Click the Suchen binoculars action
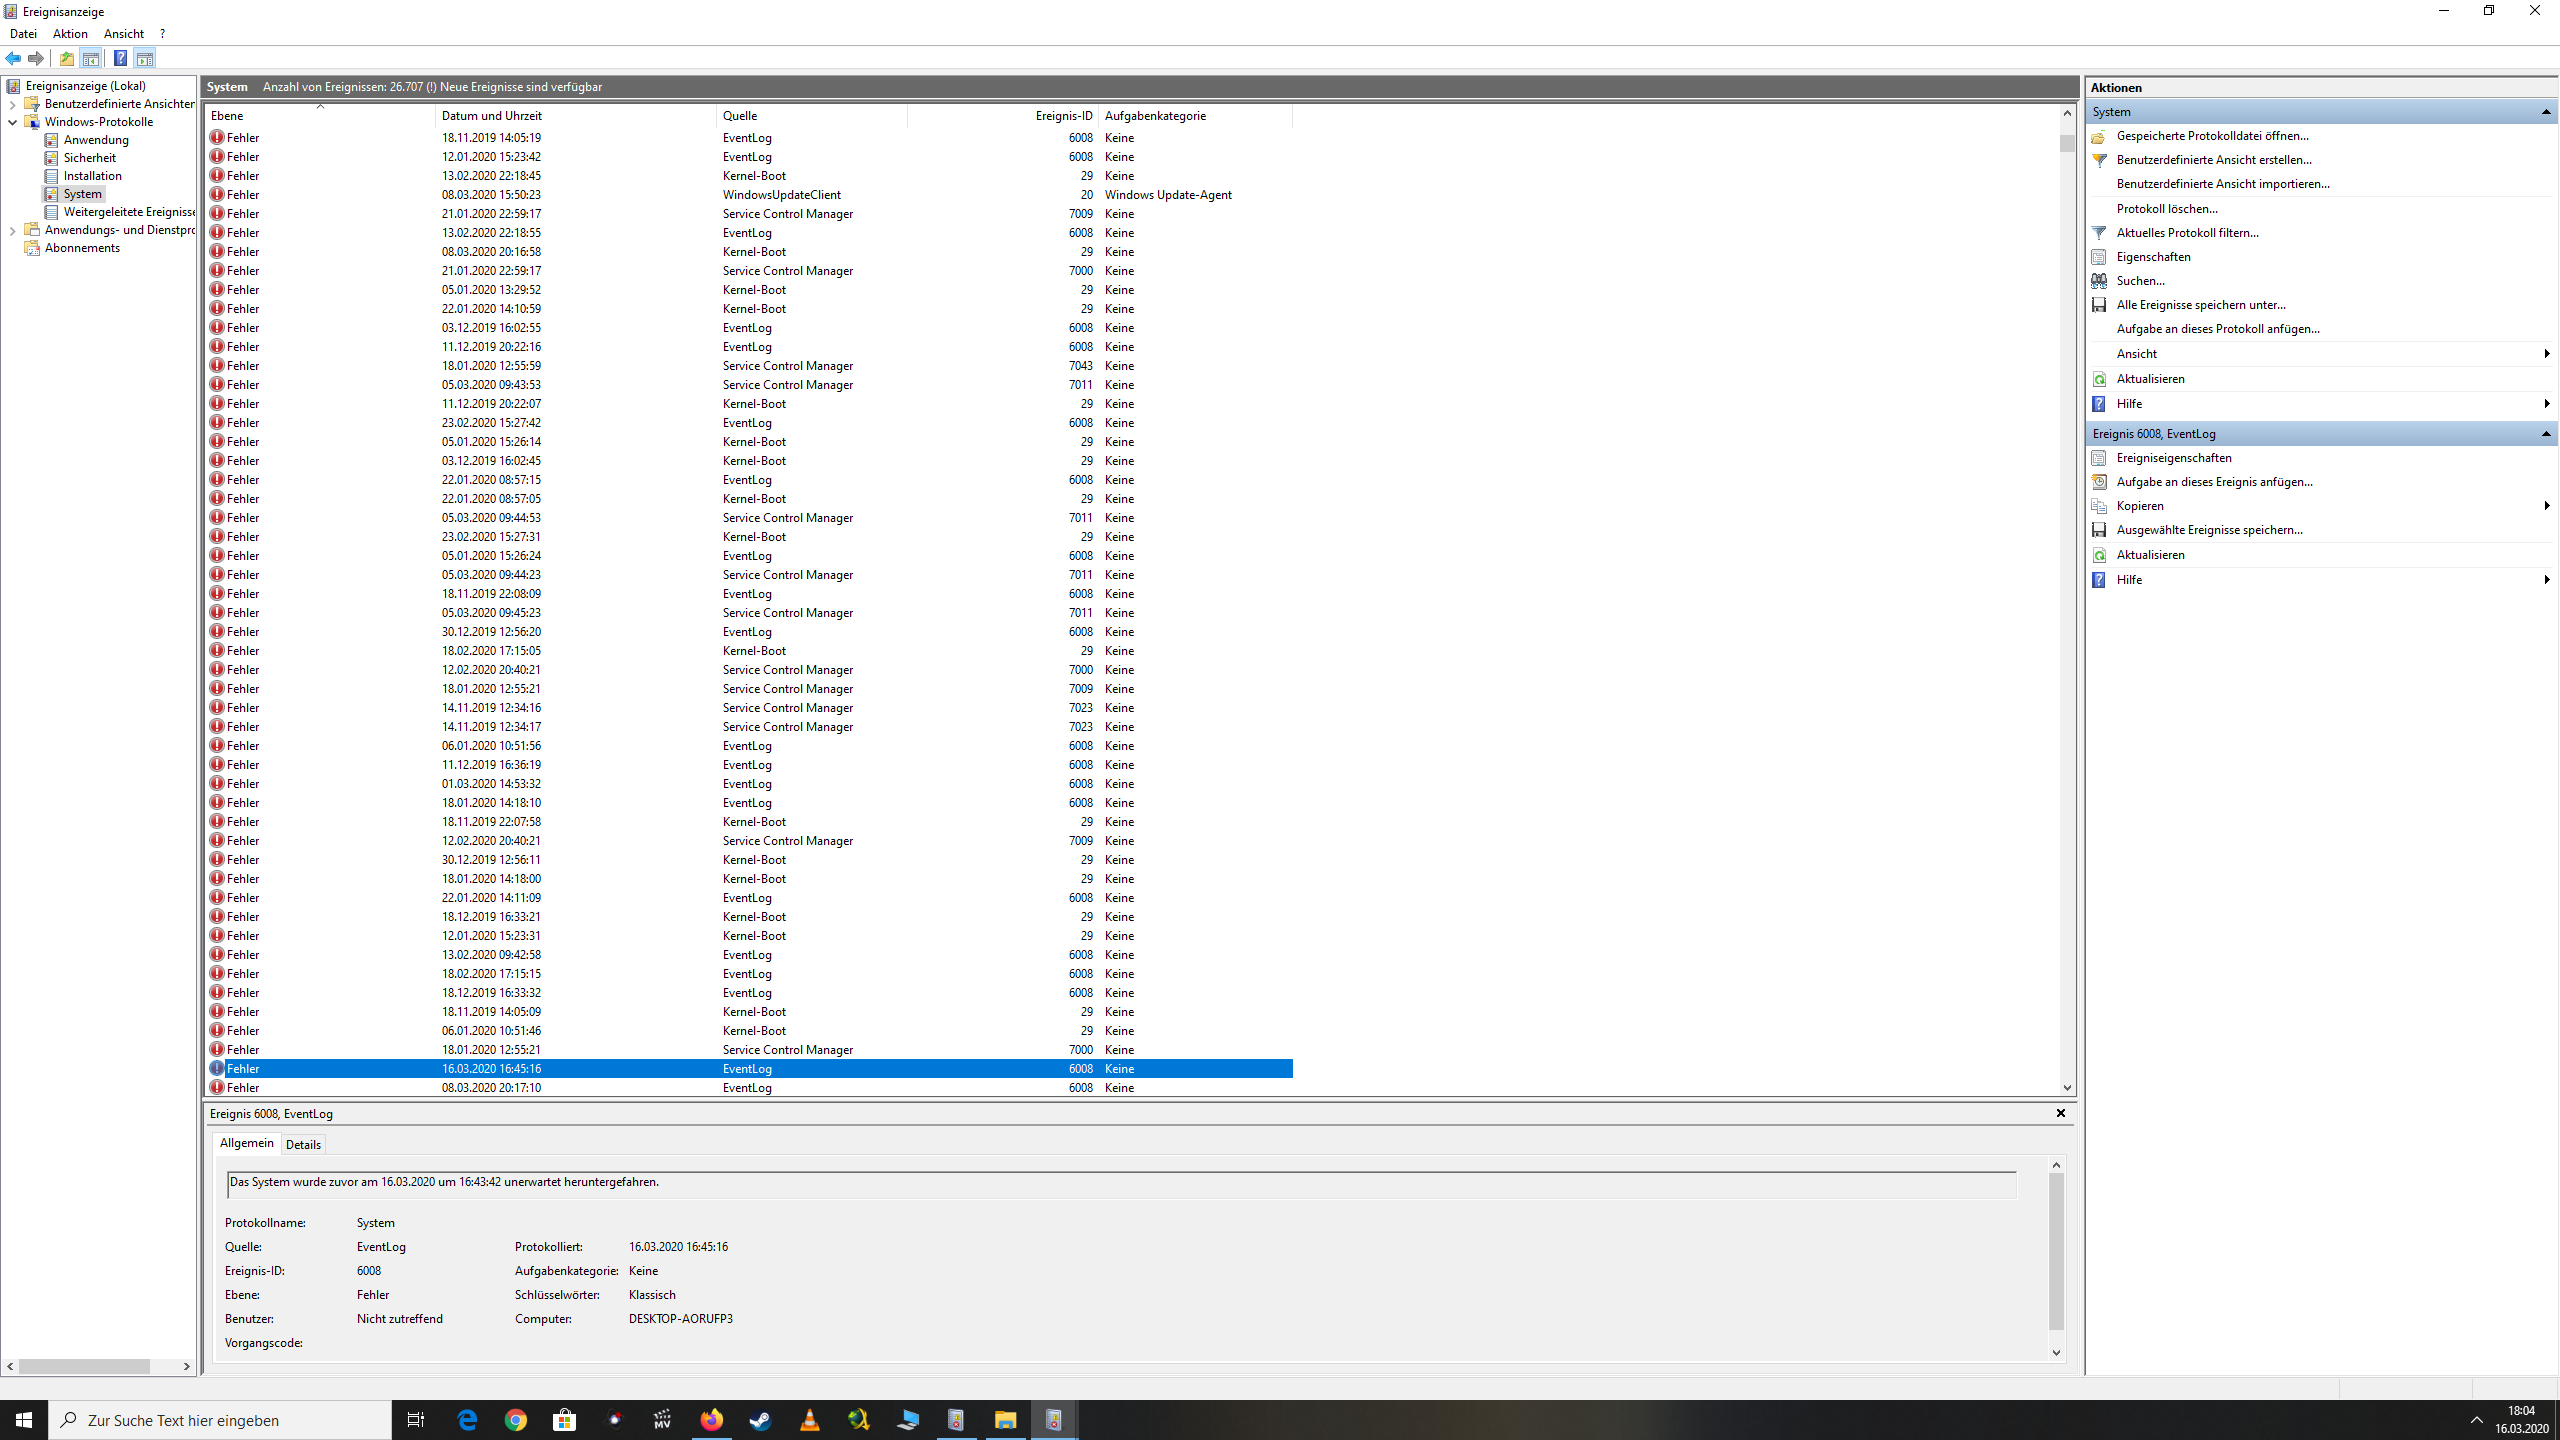The image size is (2560, 1440). click(2099, 281)
